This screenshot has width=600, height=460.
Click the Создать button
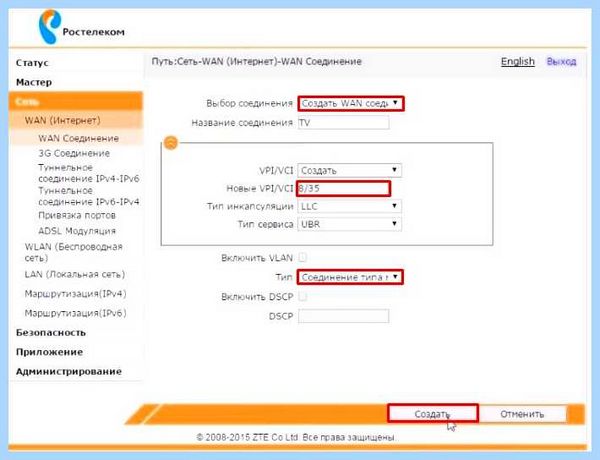(x=433, y=414)
